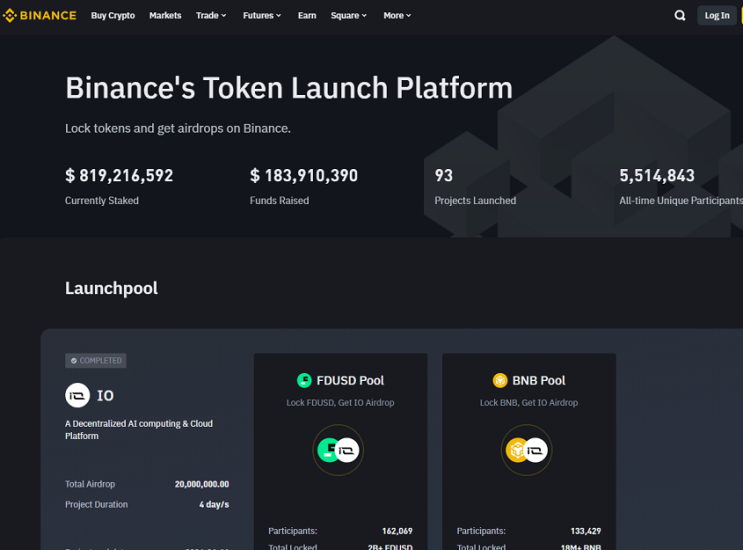Click the BNB-IO paired token graphic

pyautogui.click(x=526, y=450)
